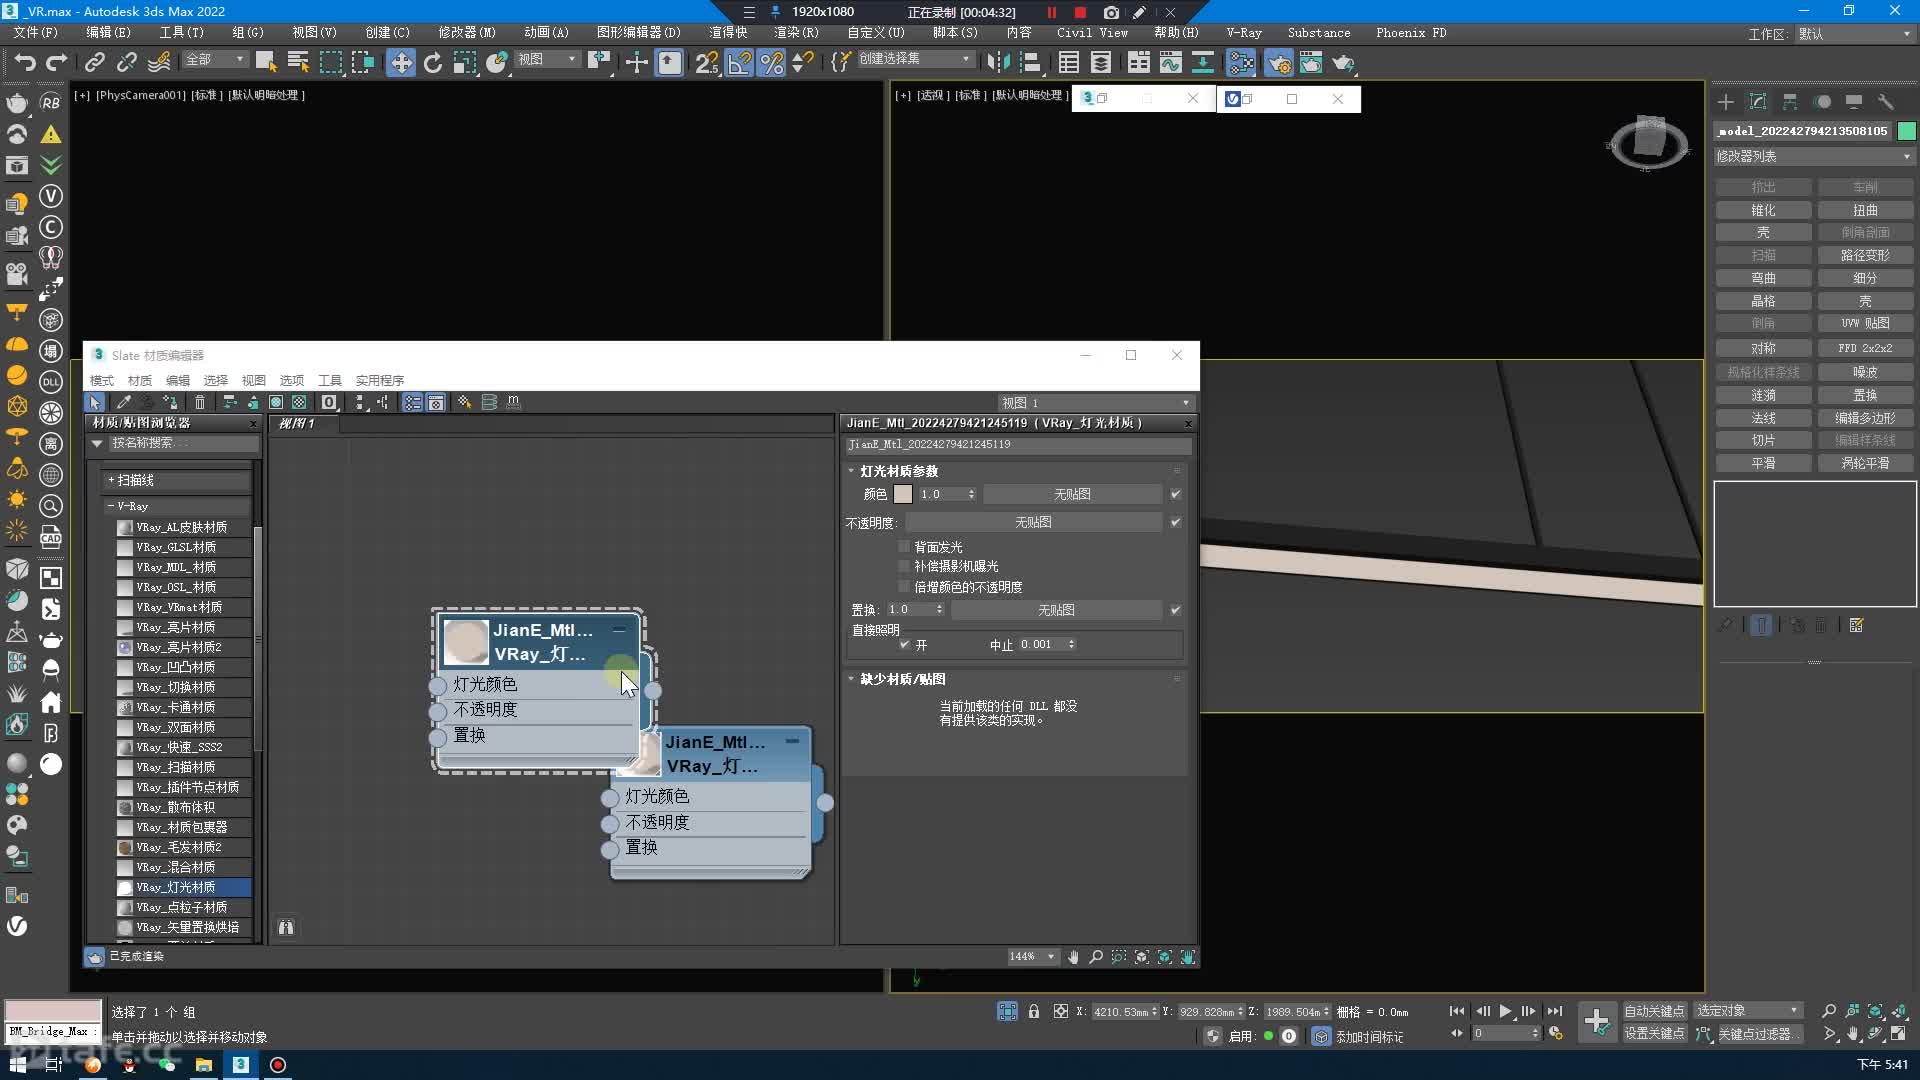Open the 实用程序 menu in Slate editor
The image size is (1920, 1080).
[379, 381]
